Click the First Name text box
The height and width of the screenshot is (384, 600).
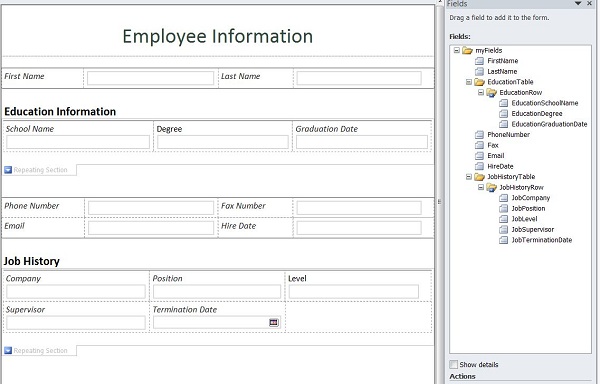150,78
